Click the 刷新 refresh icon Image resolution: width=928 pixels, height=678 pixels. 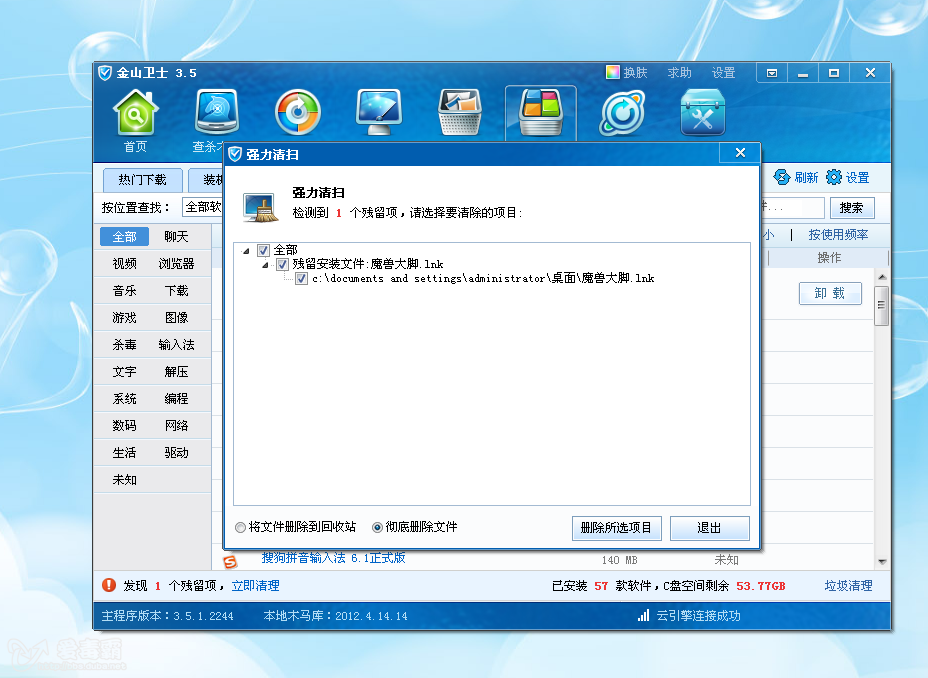pos(782,177)
